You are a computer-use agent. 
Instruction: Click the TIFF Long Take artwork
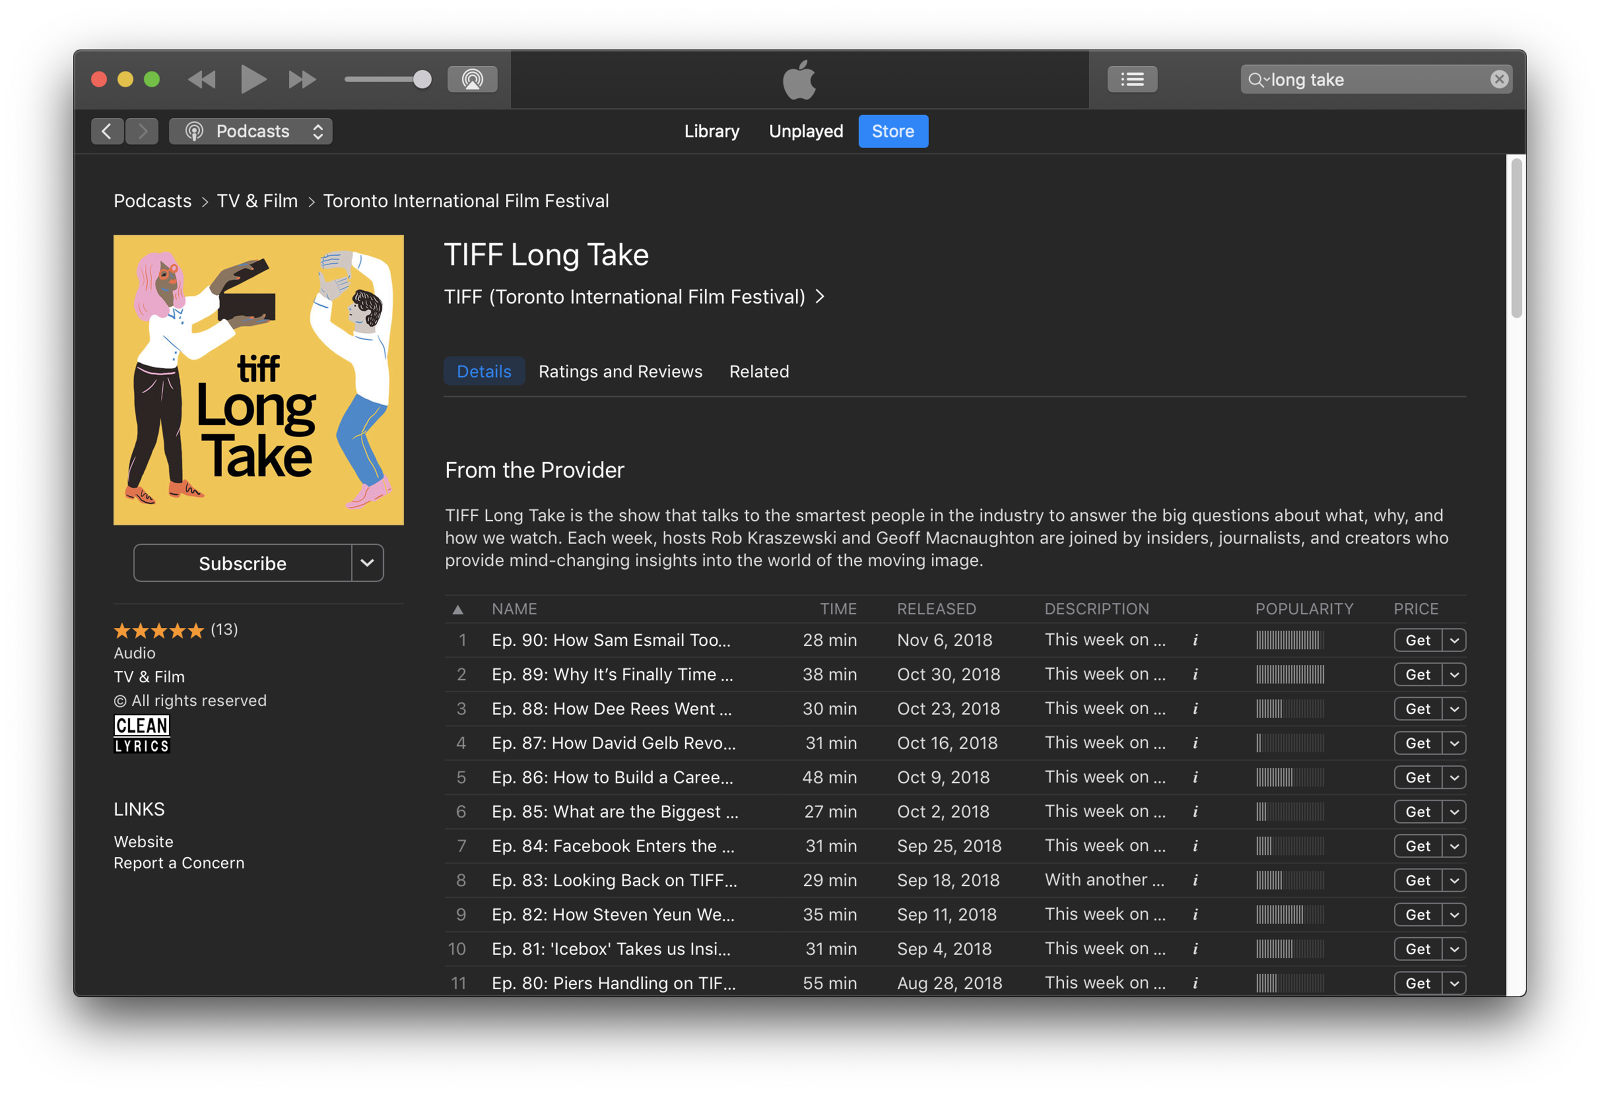coord(259,380)
